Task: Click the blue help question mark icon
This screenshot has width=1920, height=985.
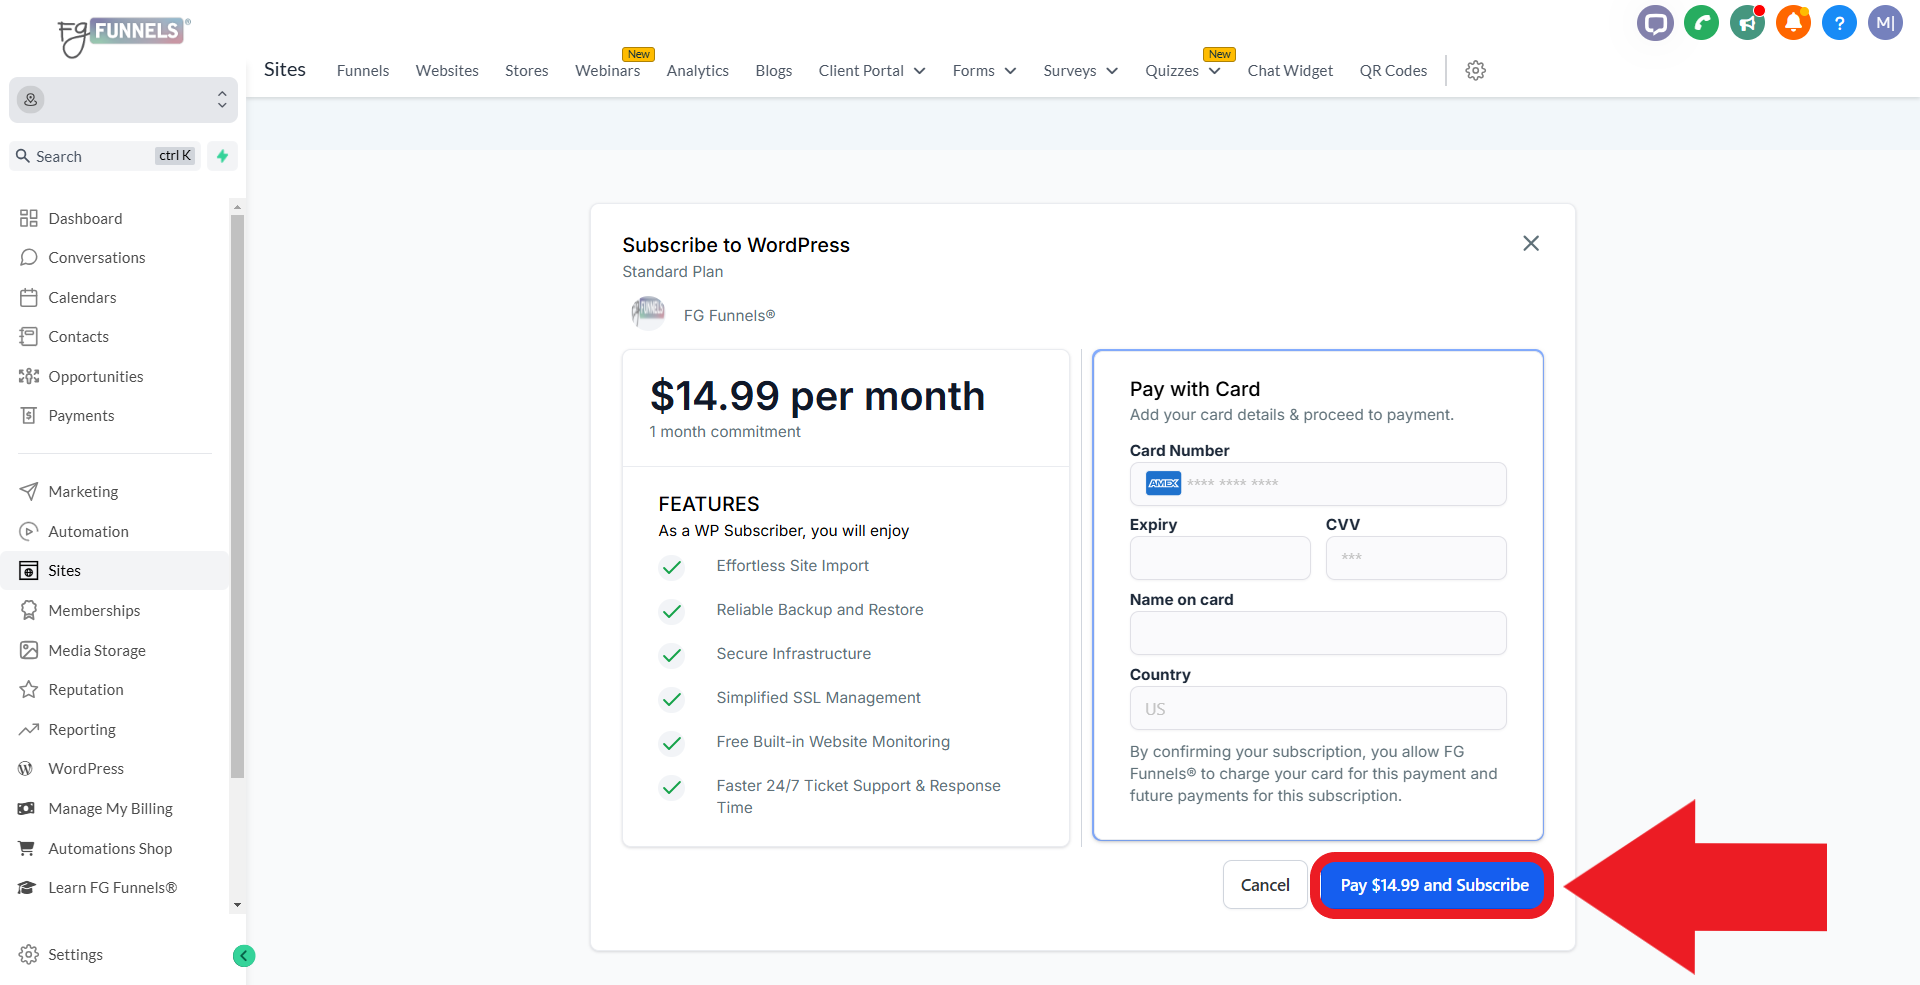Action: [x=1839, y=22]
